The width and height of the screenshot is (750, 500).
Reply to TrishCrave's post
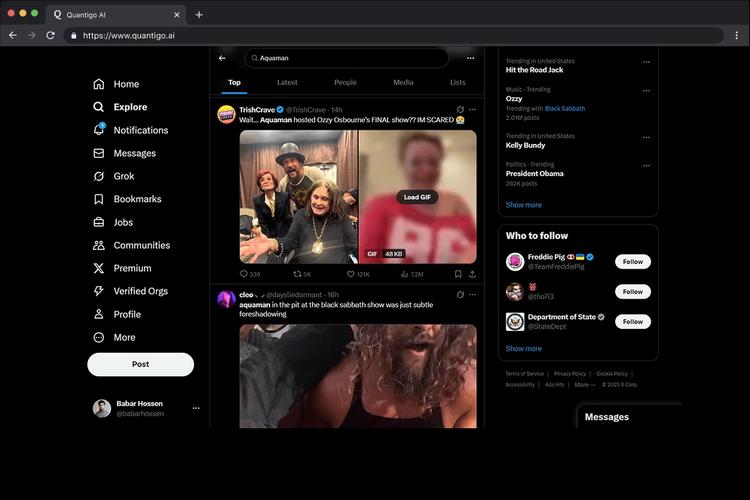pos(250,274)
